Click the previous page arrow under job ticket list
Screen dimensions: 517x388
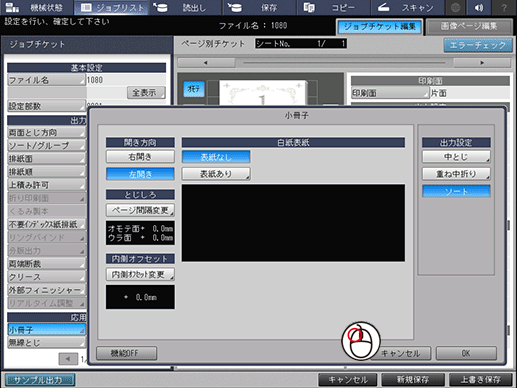pos(68,359)
